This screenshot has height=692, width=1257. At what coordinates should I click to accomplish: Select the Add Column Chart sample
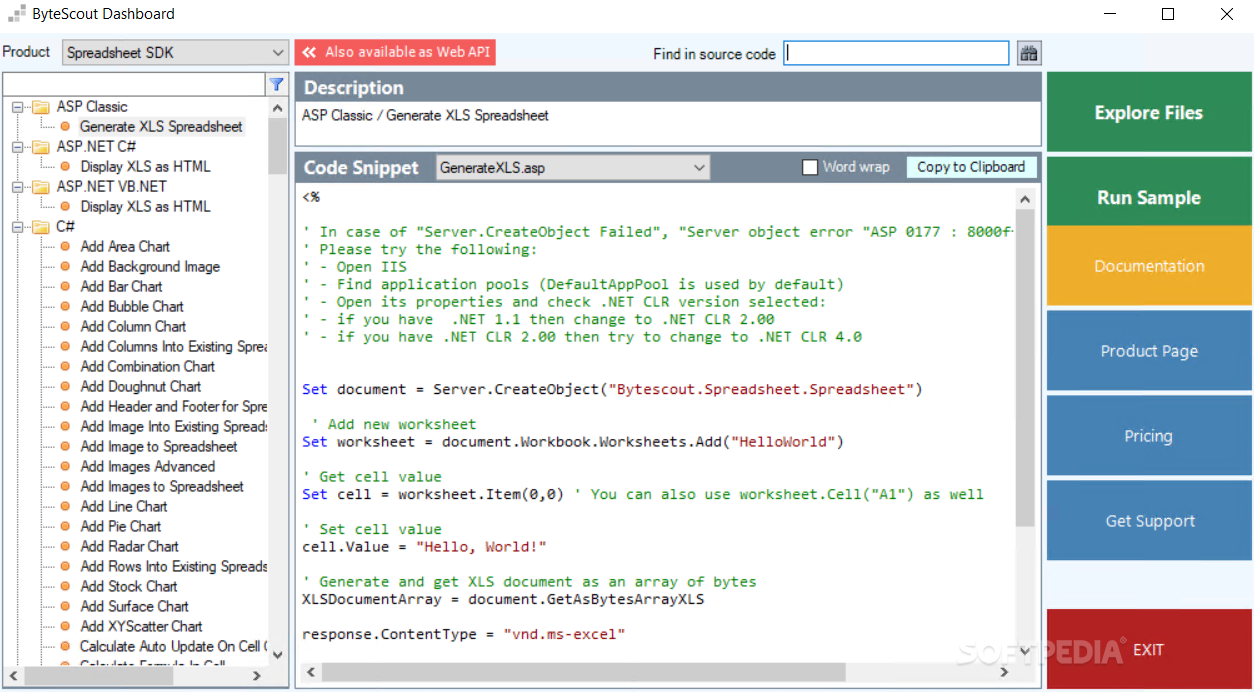pyautogui.click(x=133, y=327)
